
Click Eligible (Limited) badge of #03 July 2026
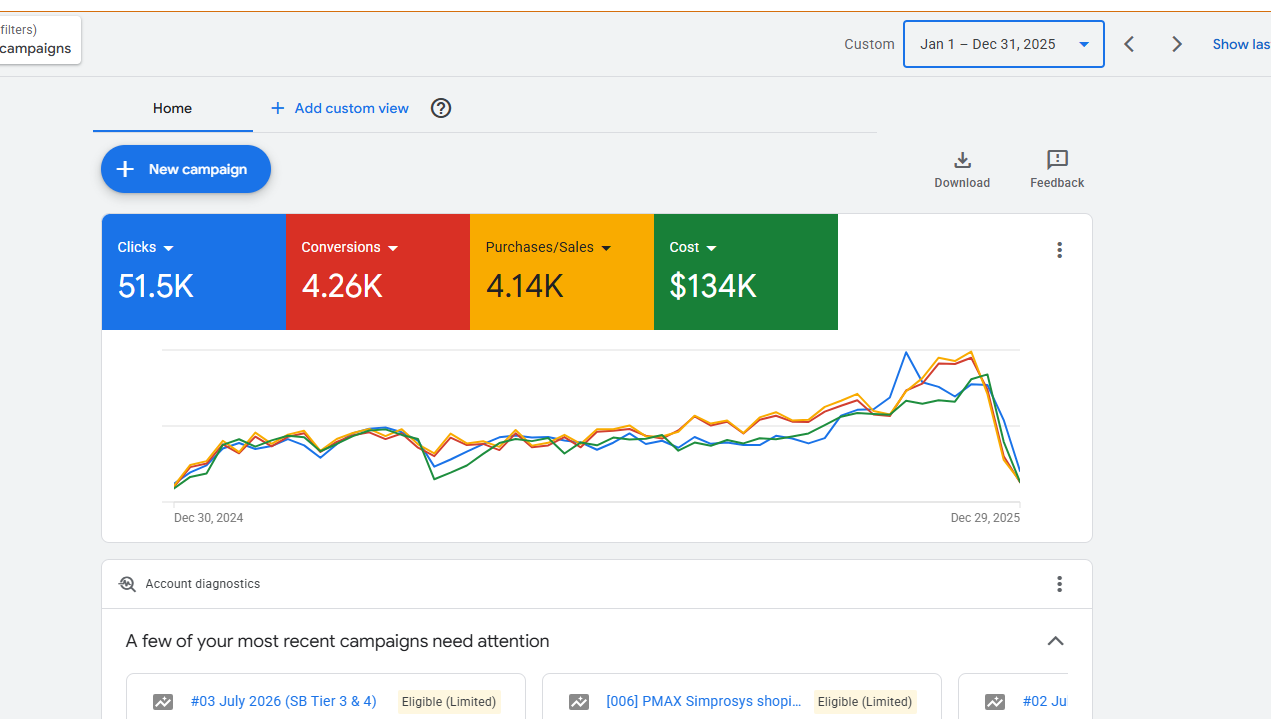(x=449, y=702)
